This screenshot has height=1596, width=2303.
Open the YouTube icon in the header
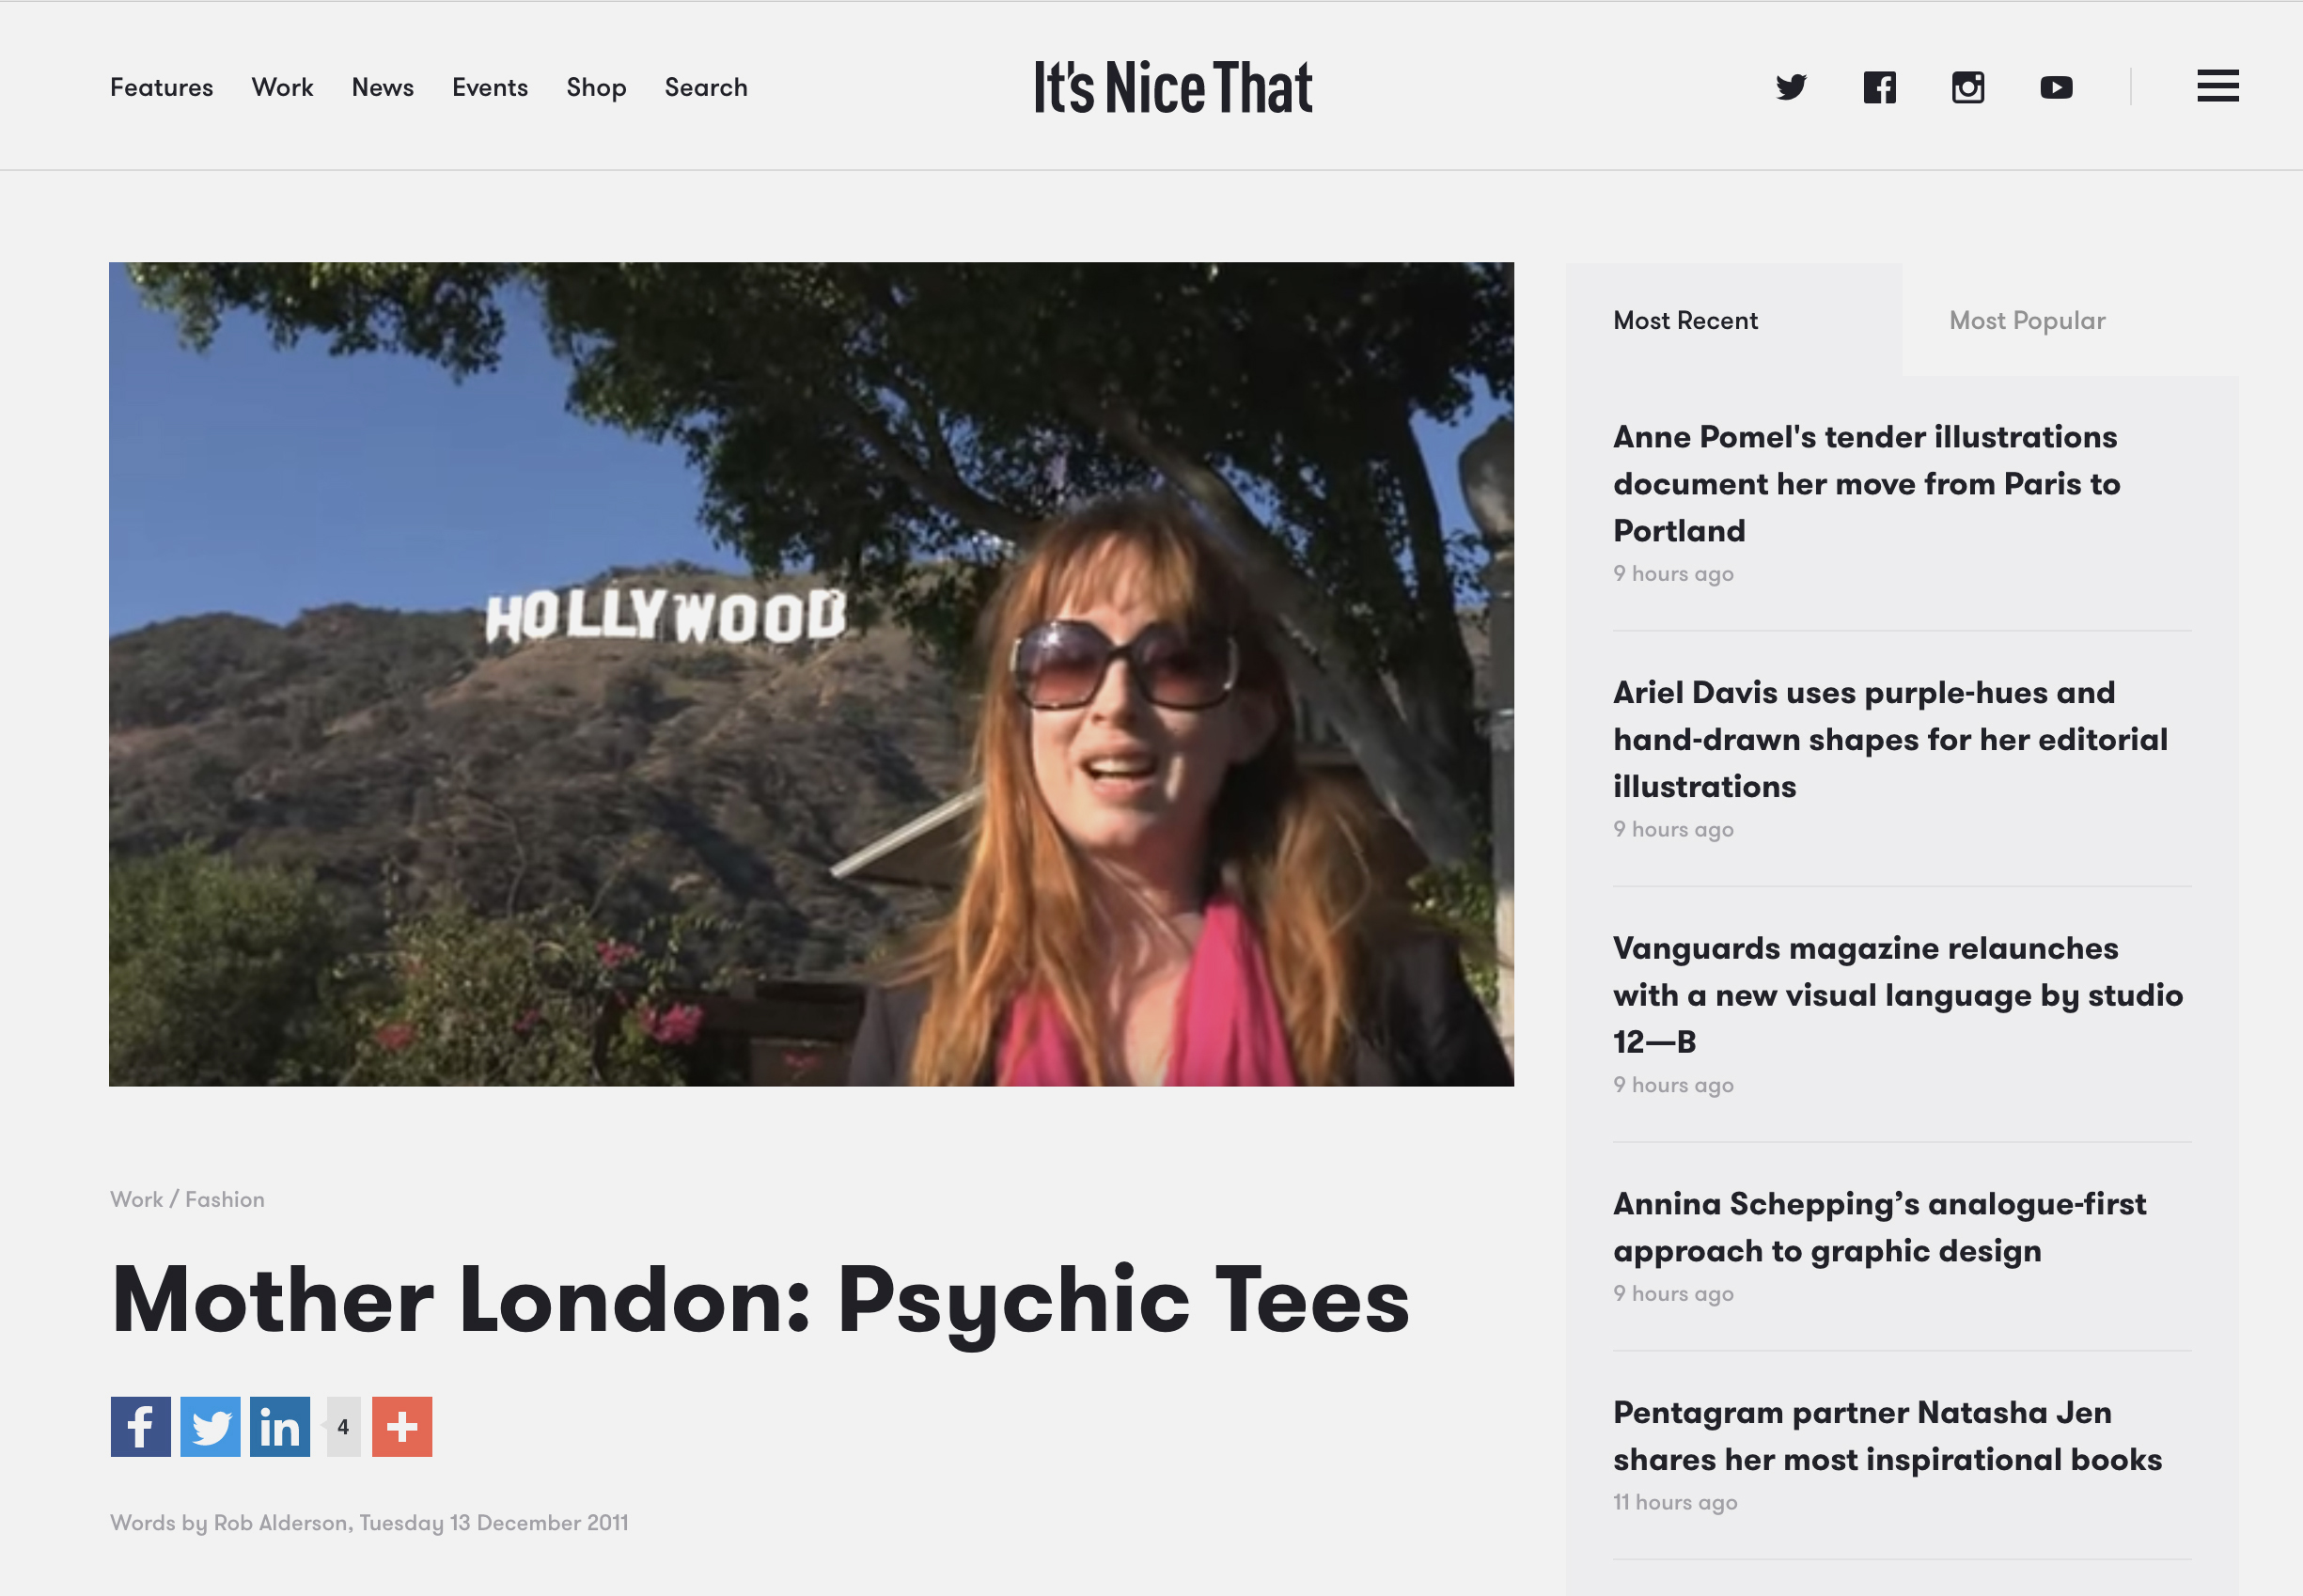coord(2056,87)
